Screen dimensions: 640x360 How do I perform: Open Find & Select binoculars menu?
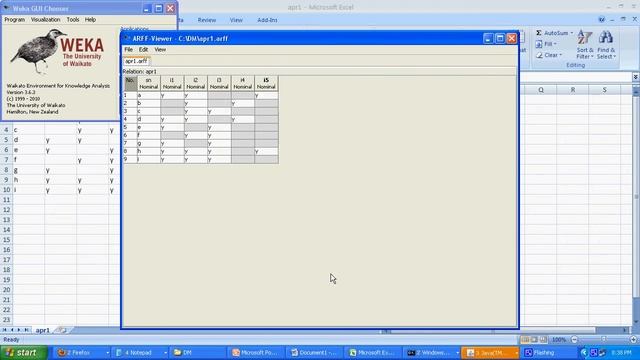click(606, 45)
